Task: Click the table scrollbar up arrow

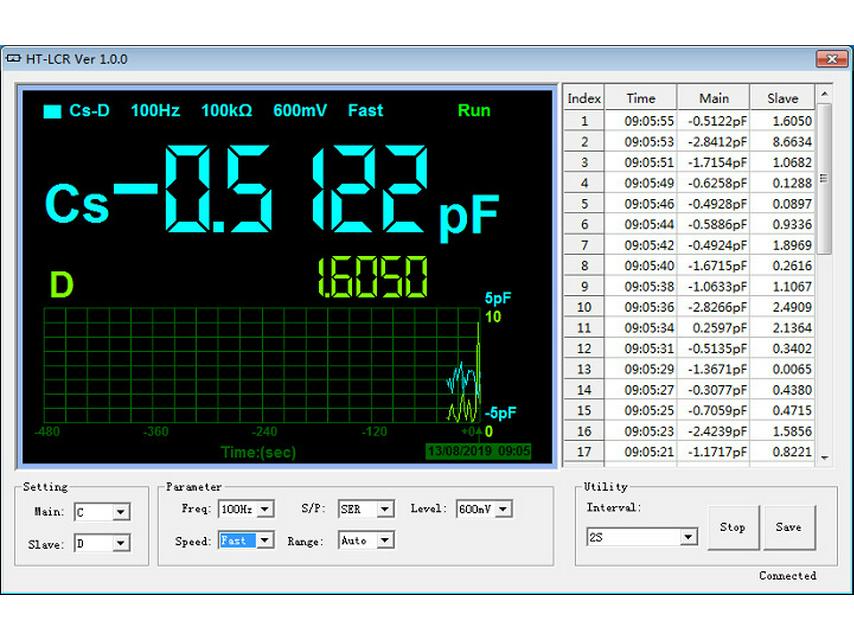Action: (825, 92)
